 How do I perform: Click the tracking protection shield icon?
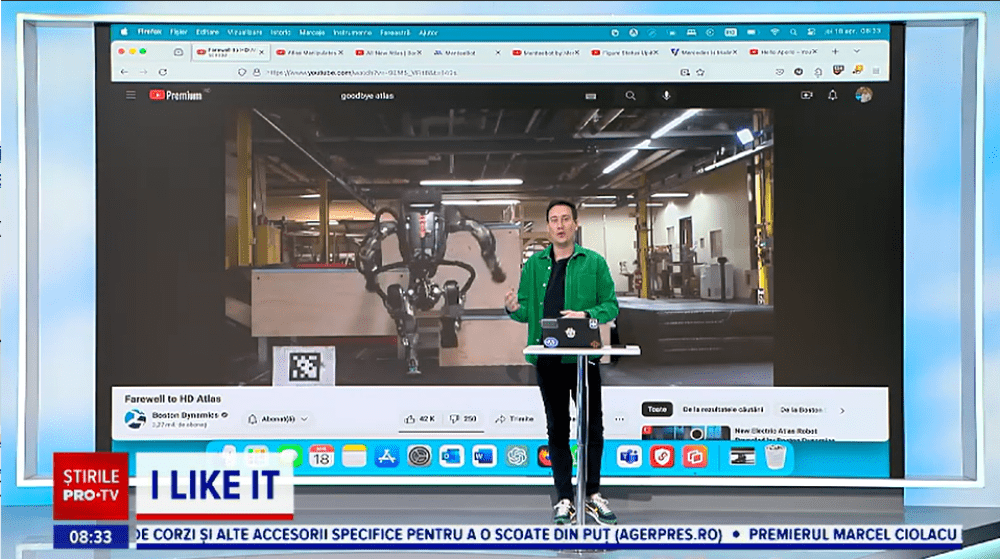click(242, 73)
